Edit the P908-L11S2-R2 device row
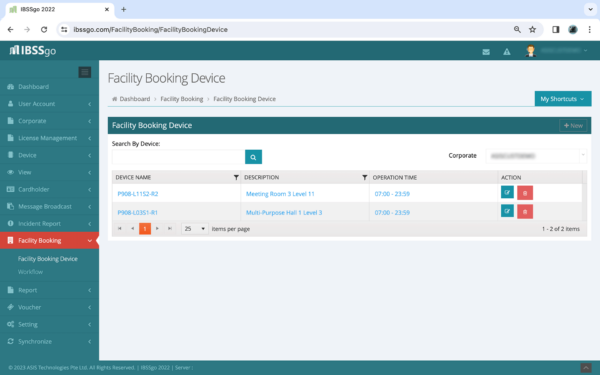Viewport: 600px width, 375px height. (507, 192)
